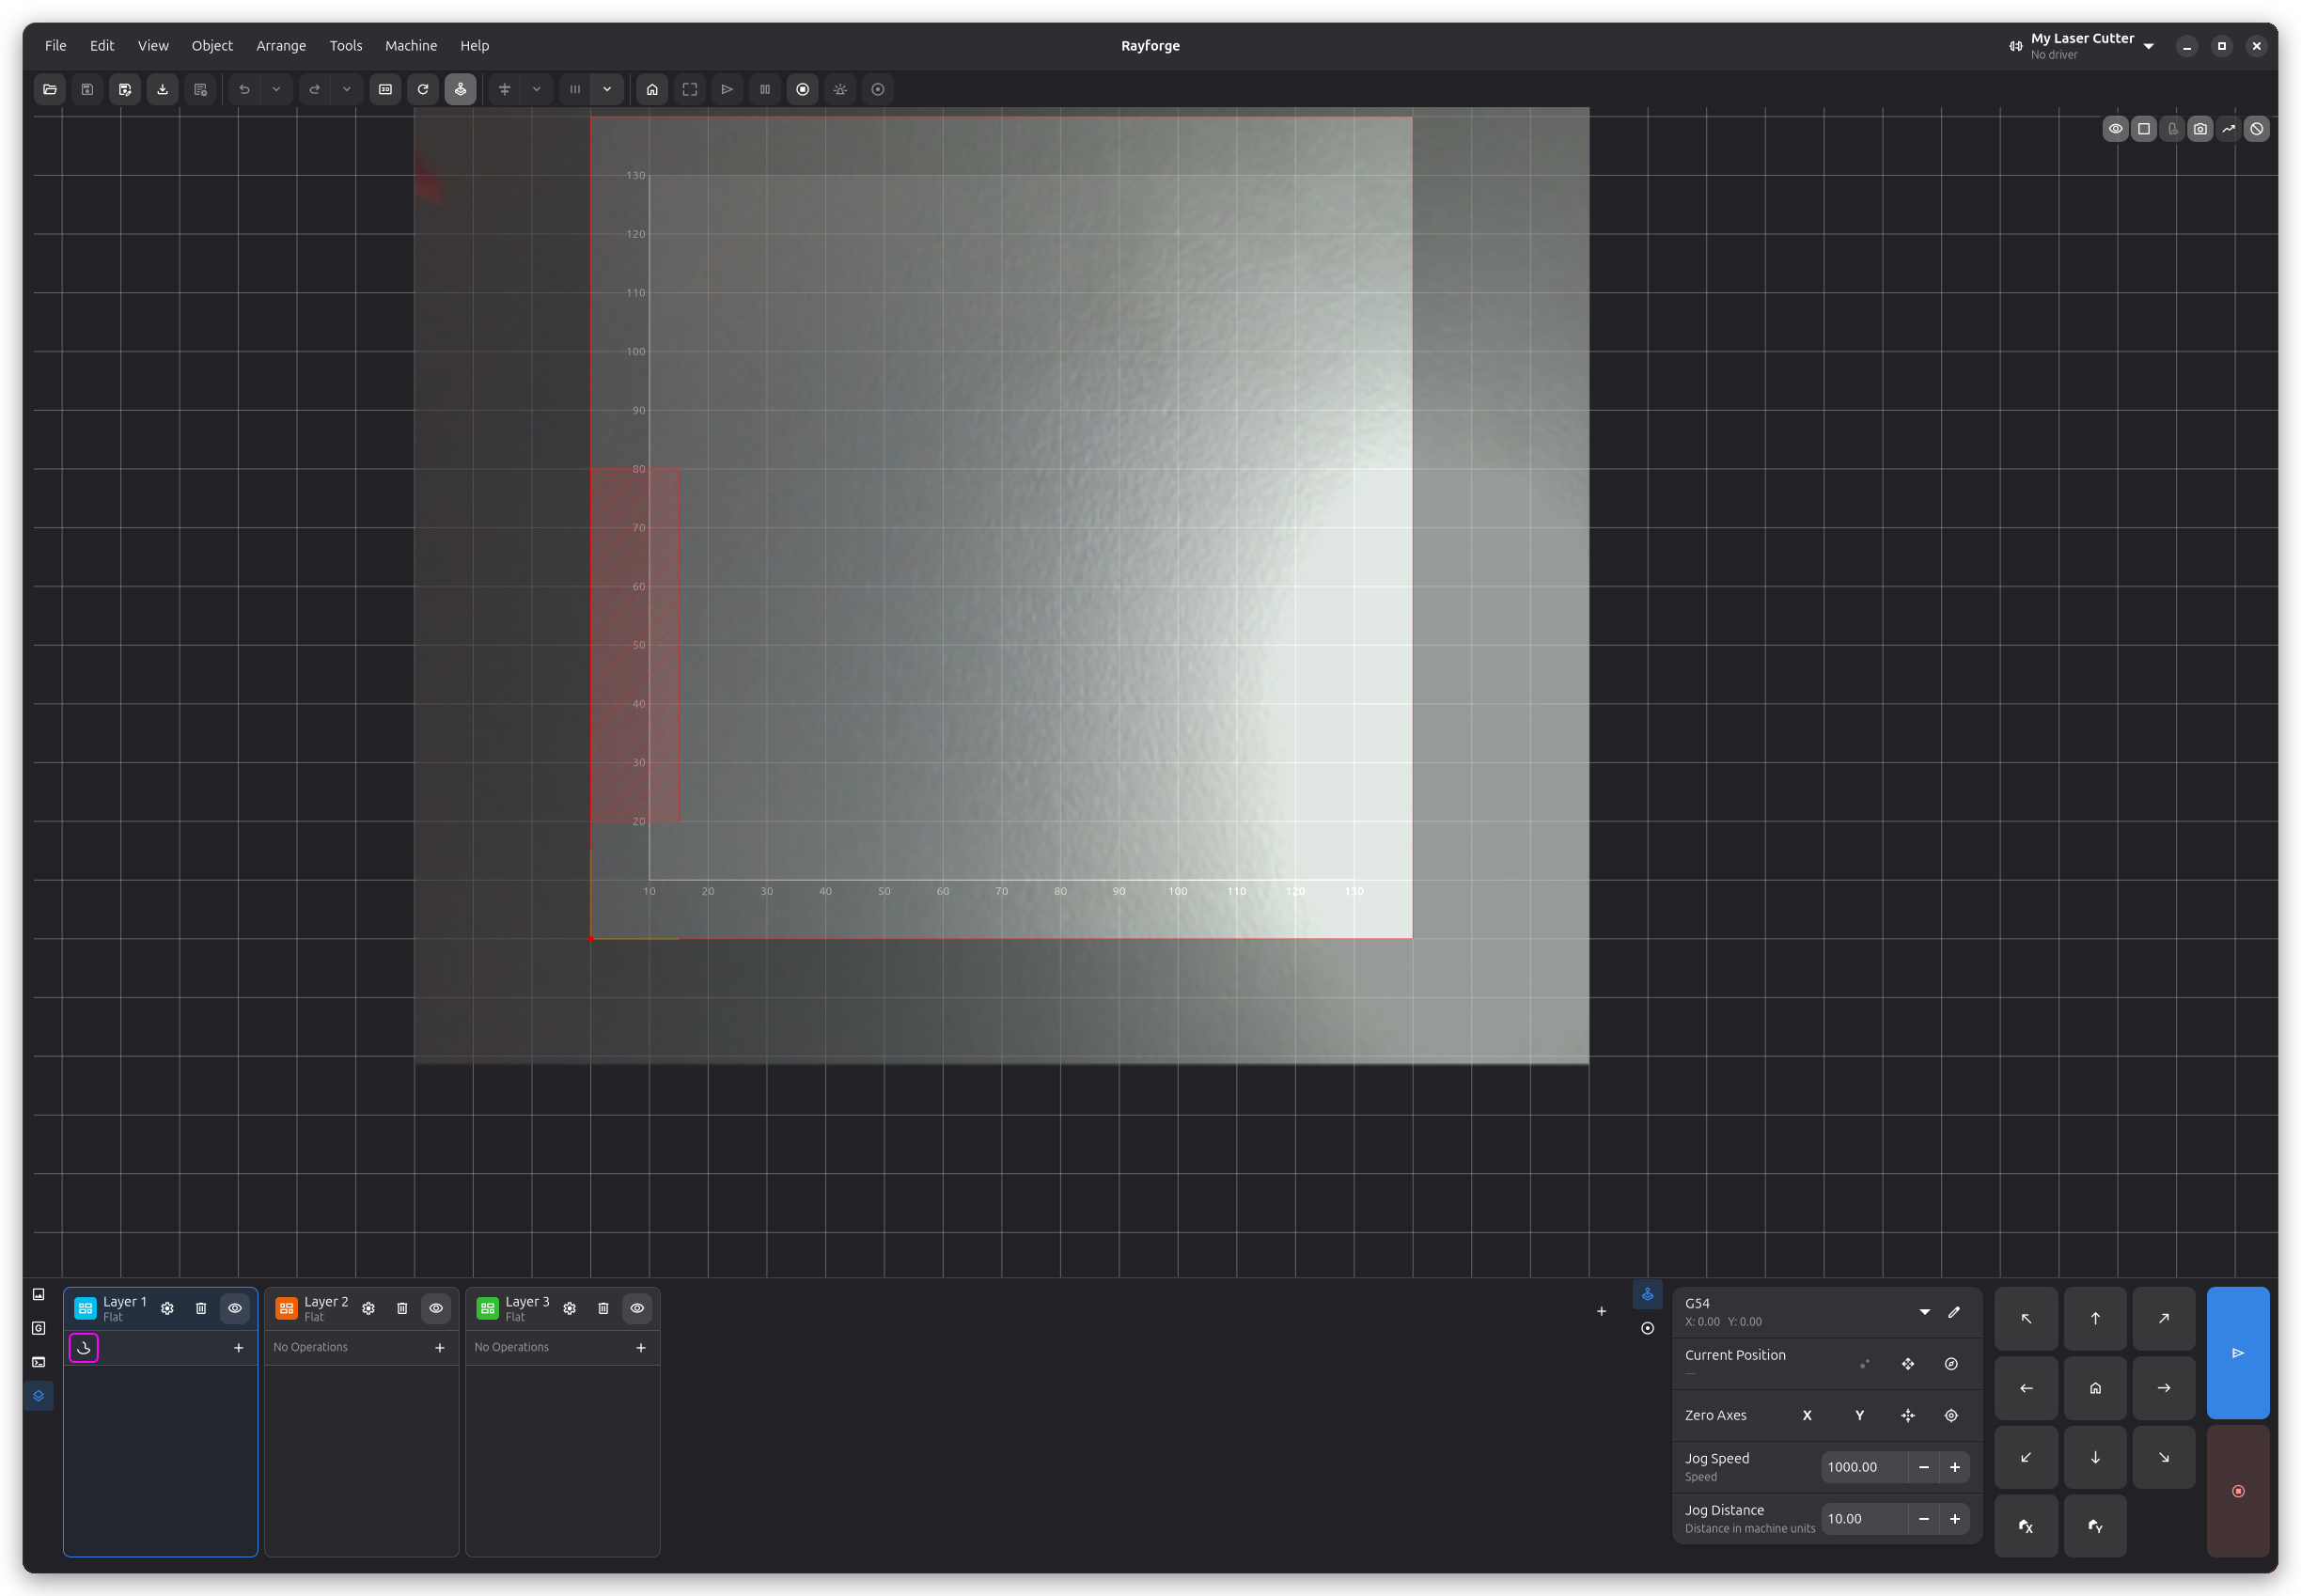Click the toolbar home machine icon
This screenshot has height=1596, width=2301.
pos(652,89)
